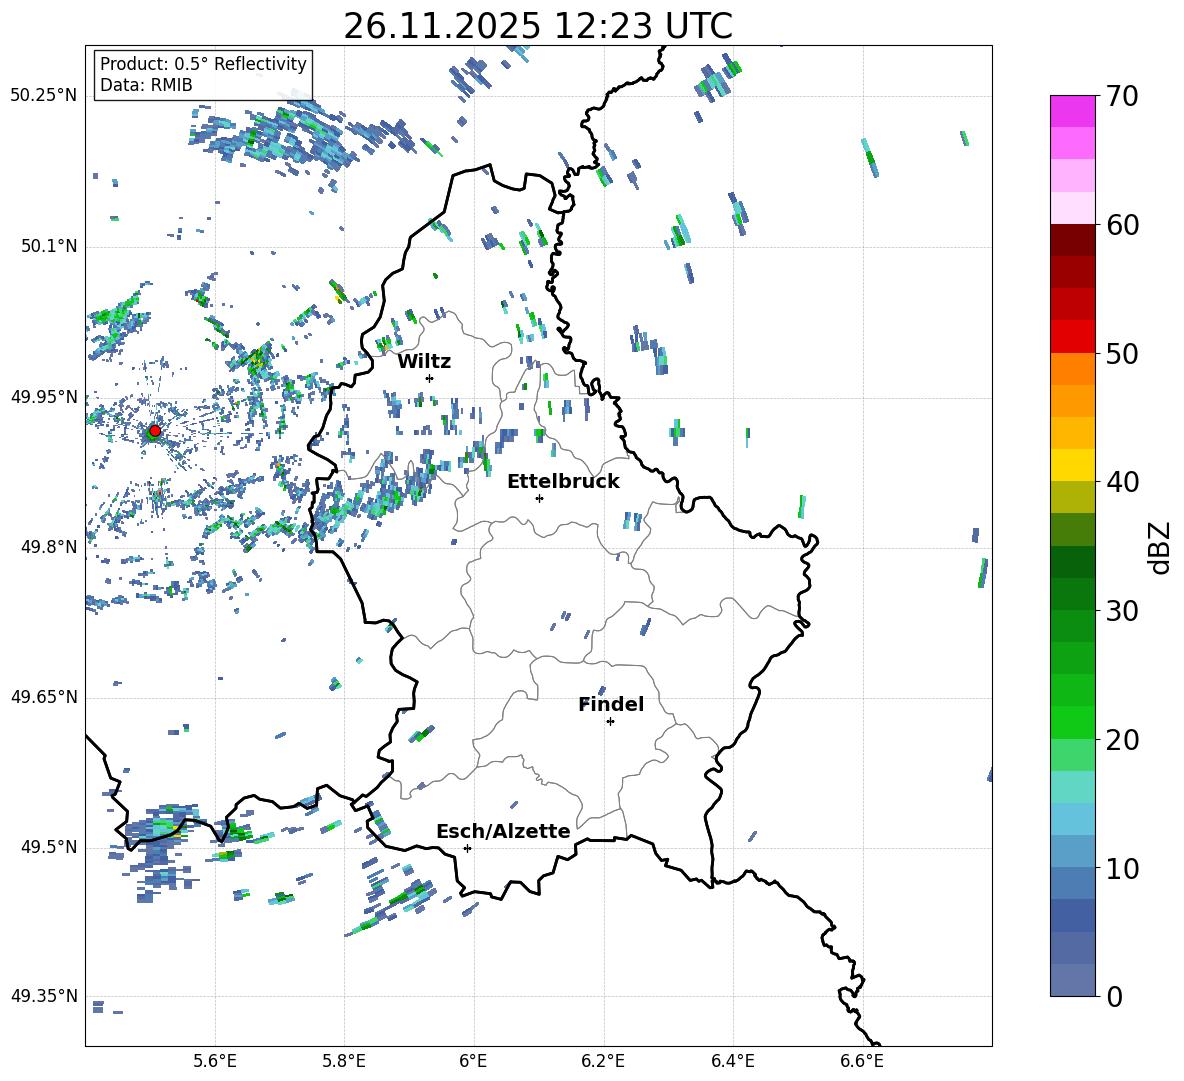The height and width of the screenshot is (1081, 1184).
Task: Click the Findel station cross marker
Action: click(610, 722)
